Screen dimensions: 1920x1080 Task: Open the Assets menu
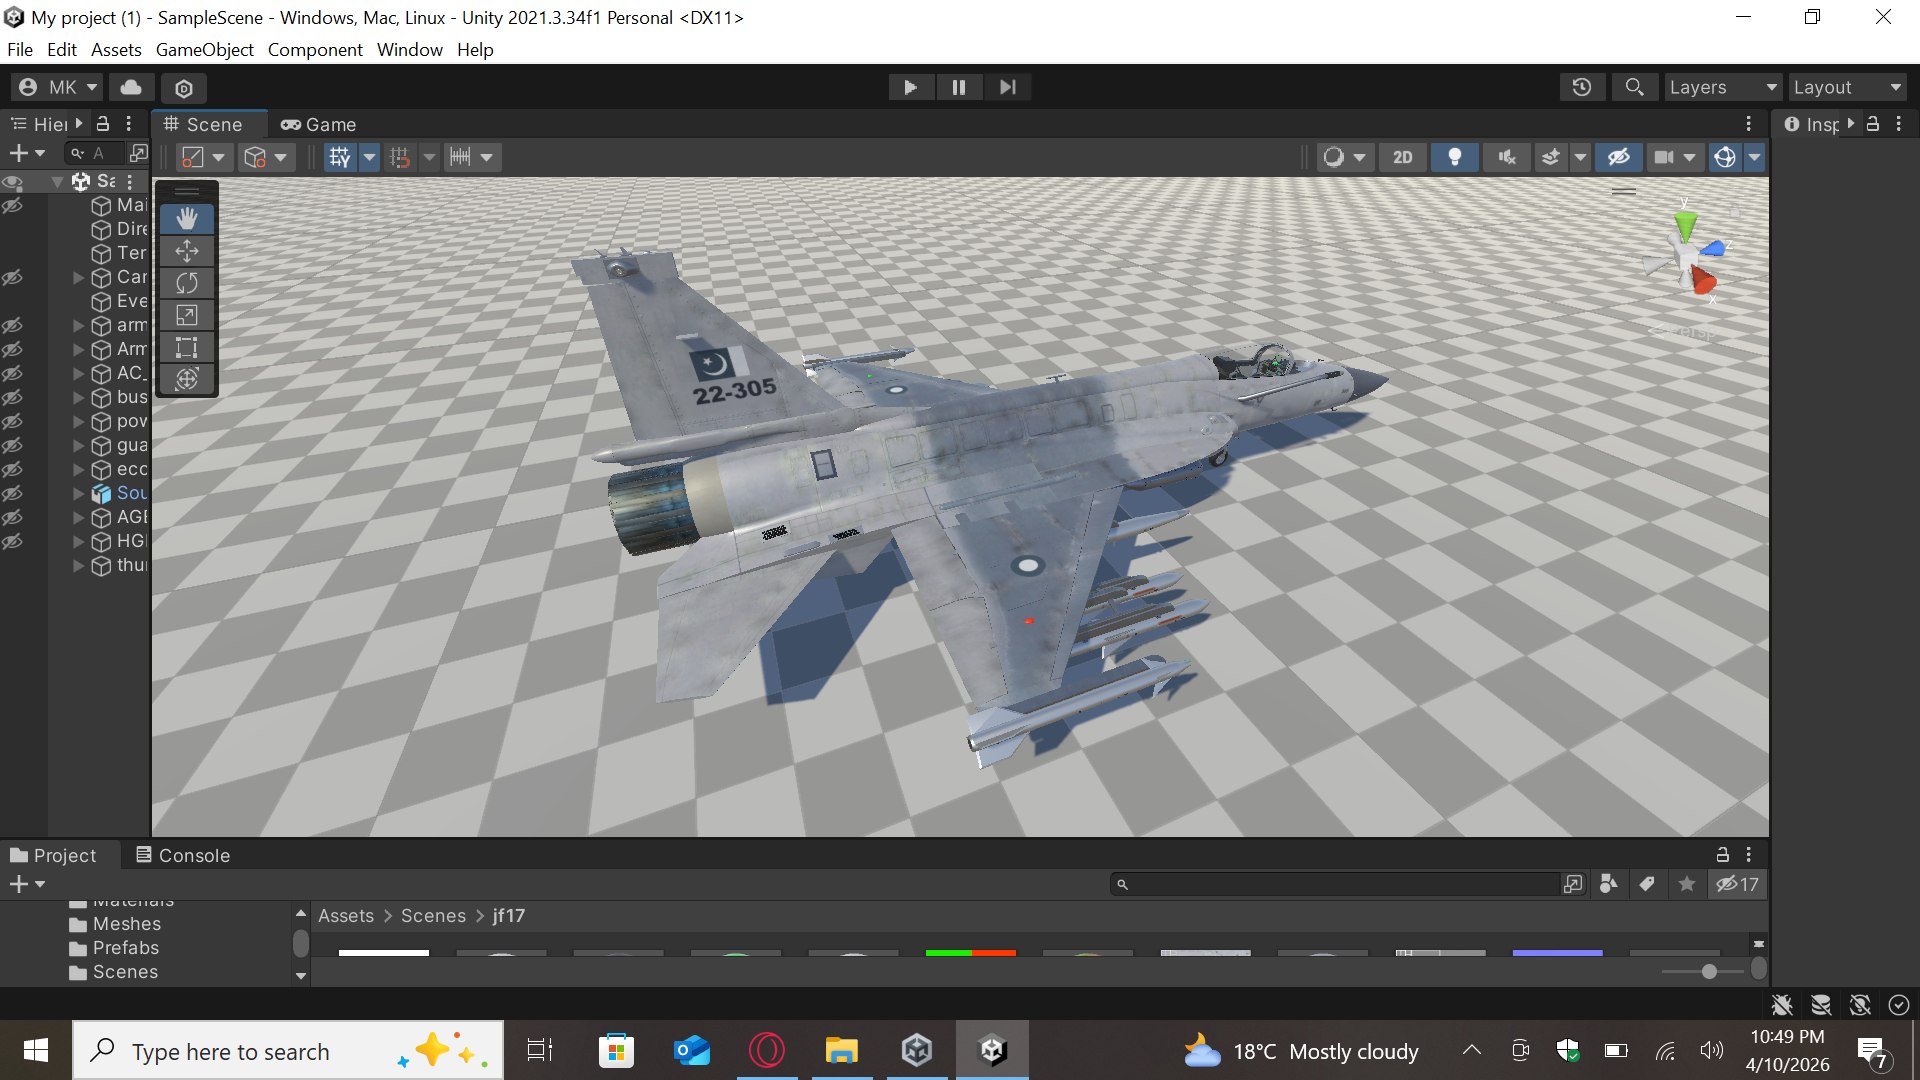coord(116,49)
